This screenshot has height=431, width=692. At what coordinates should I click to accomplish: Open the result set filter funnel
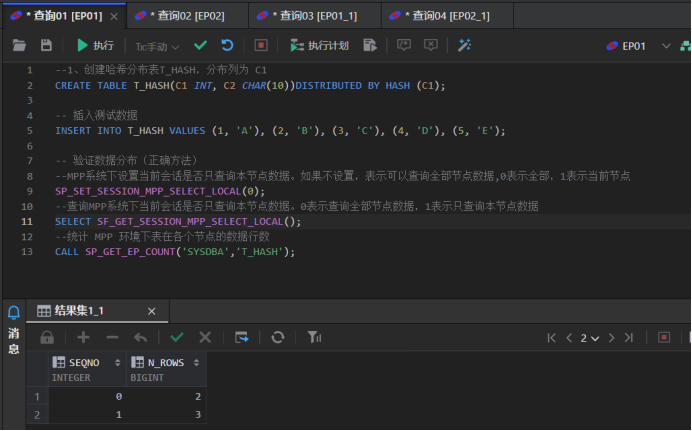(x=314, y=337)
